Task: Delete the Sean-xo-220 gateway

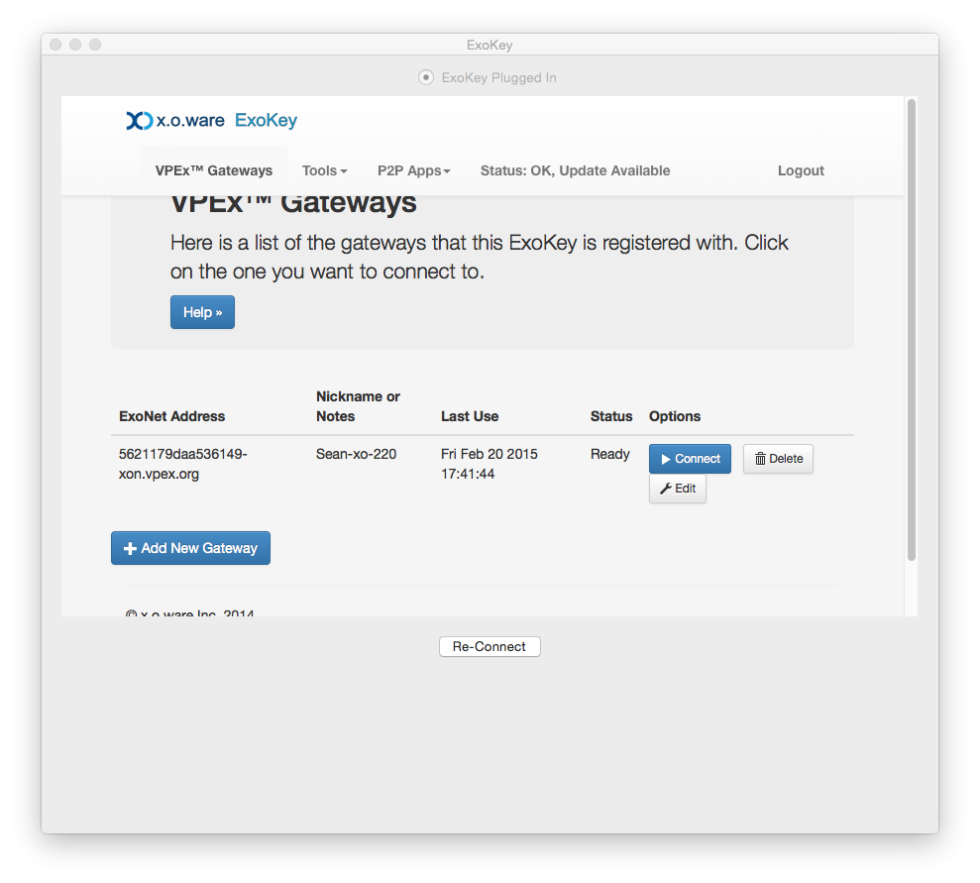Action: pyautogui.click(x=778, y=458)
